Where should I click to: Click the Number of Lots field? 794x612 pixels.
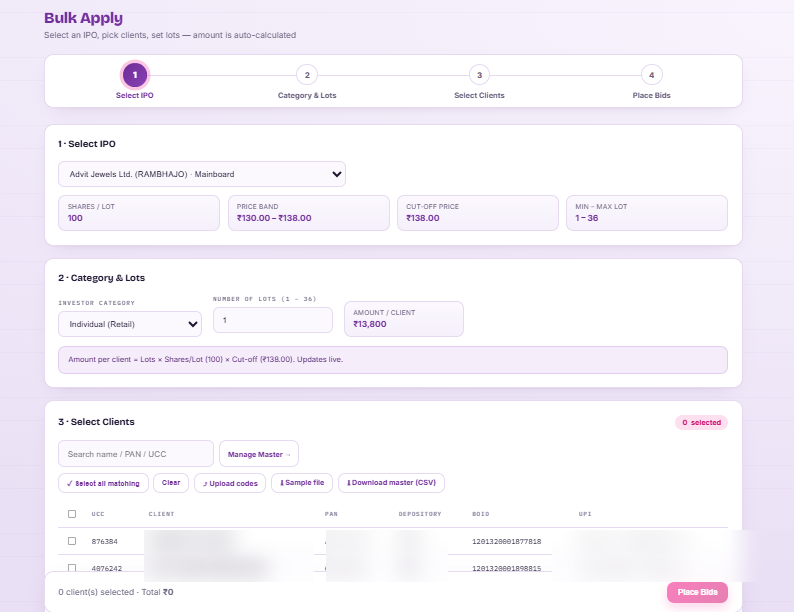272,320
